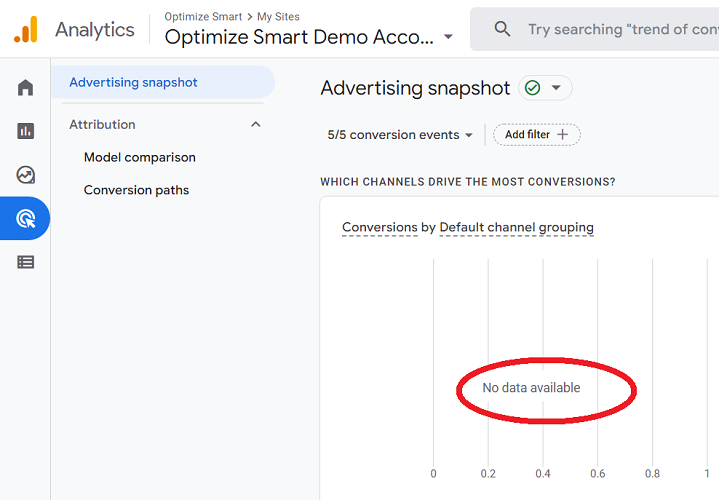Open the Home section in sidebar
Image resolution: width=719 pixels, height=500 pixels.
[x=25, y=87]
